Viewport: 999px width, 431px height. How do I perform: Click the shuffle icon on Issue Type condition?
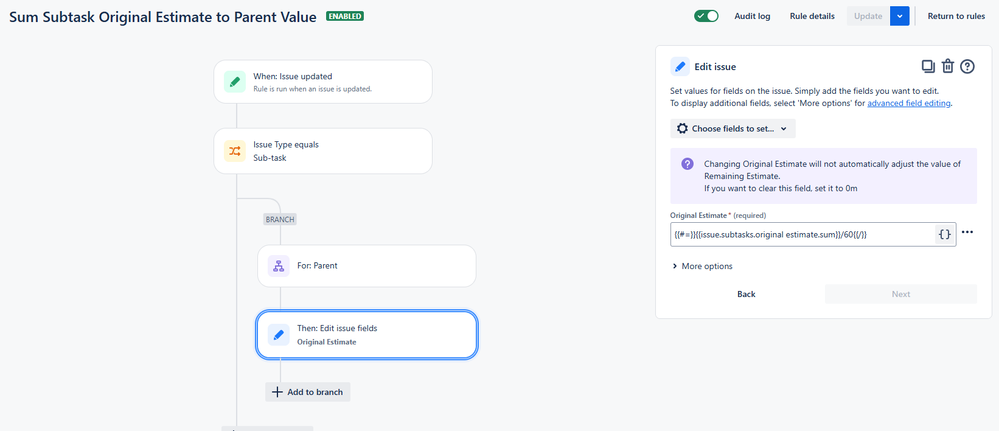coord(235,151)
